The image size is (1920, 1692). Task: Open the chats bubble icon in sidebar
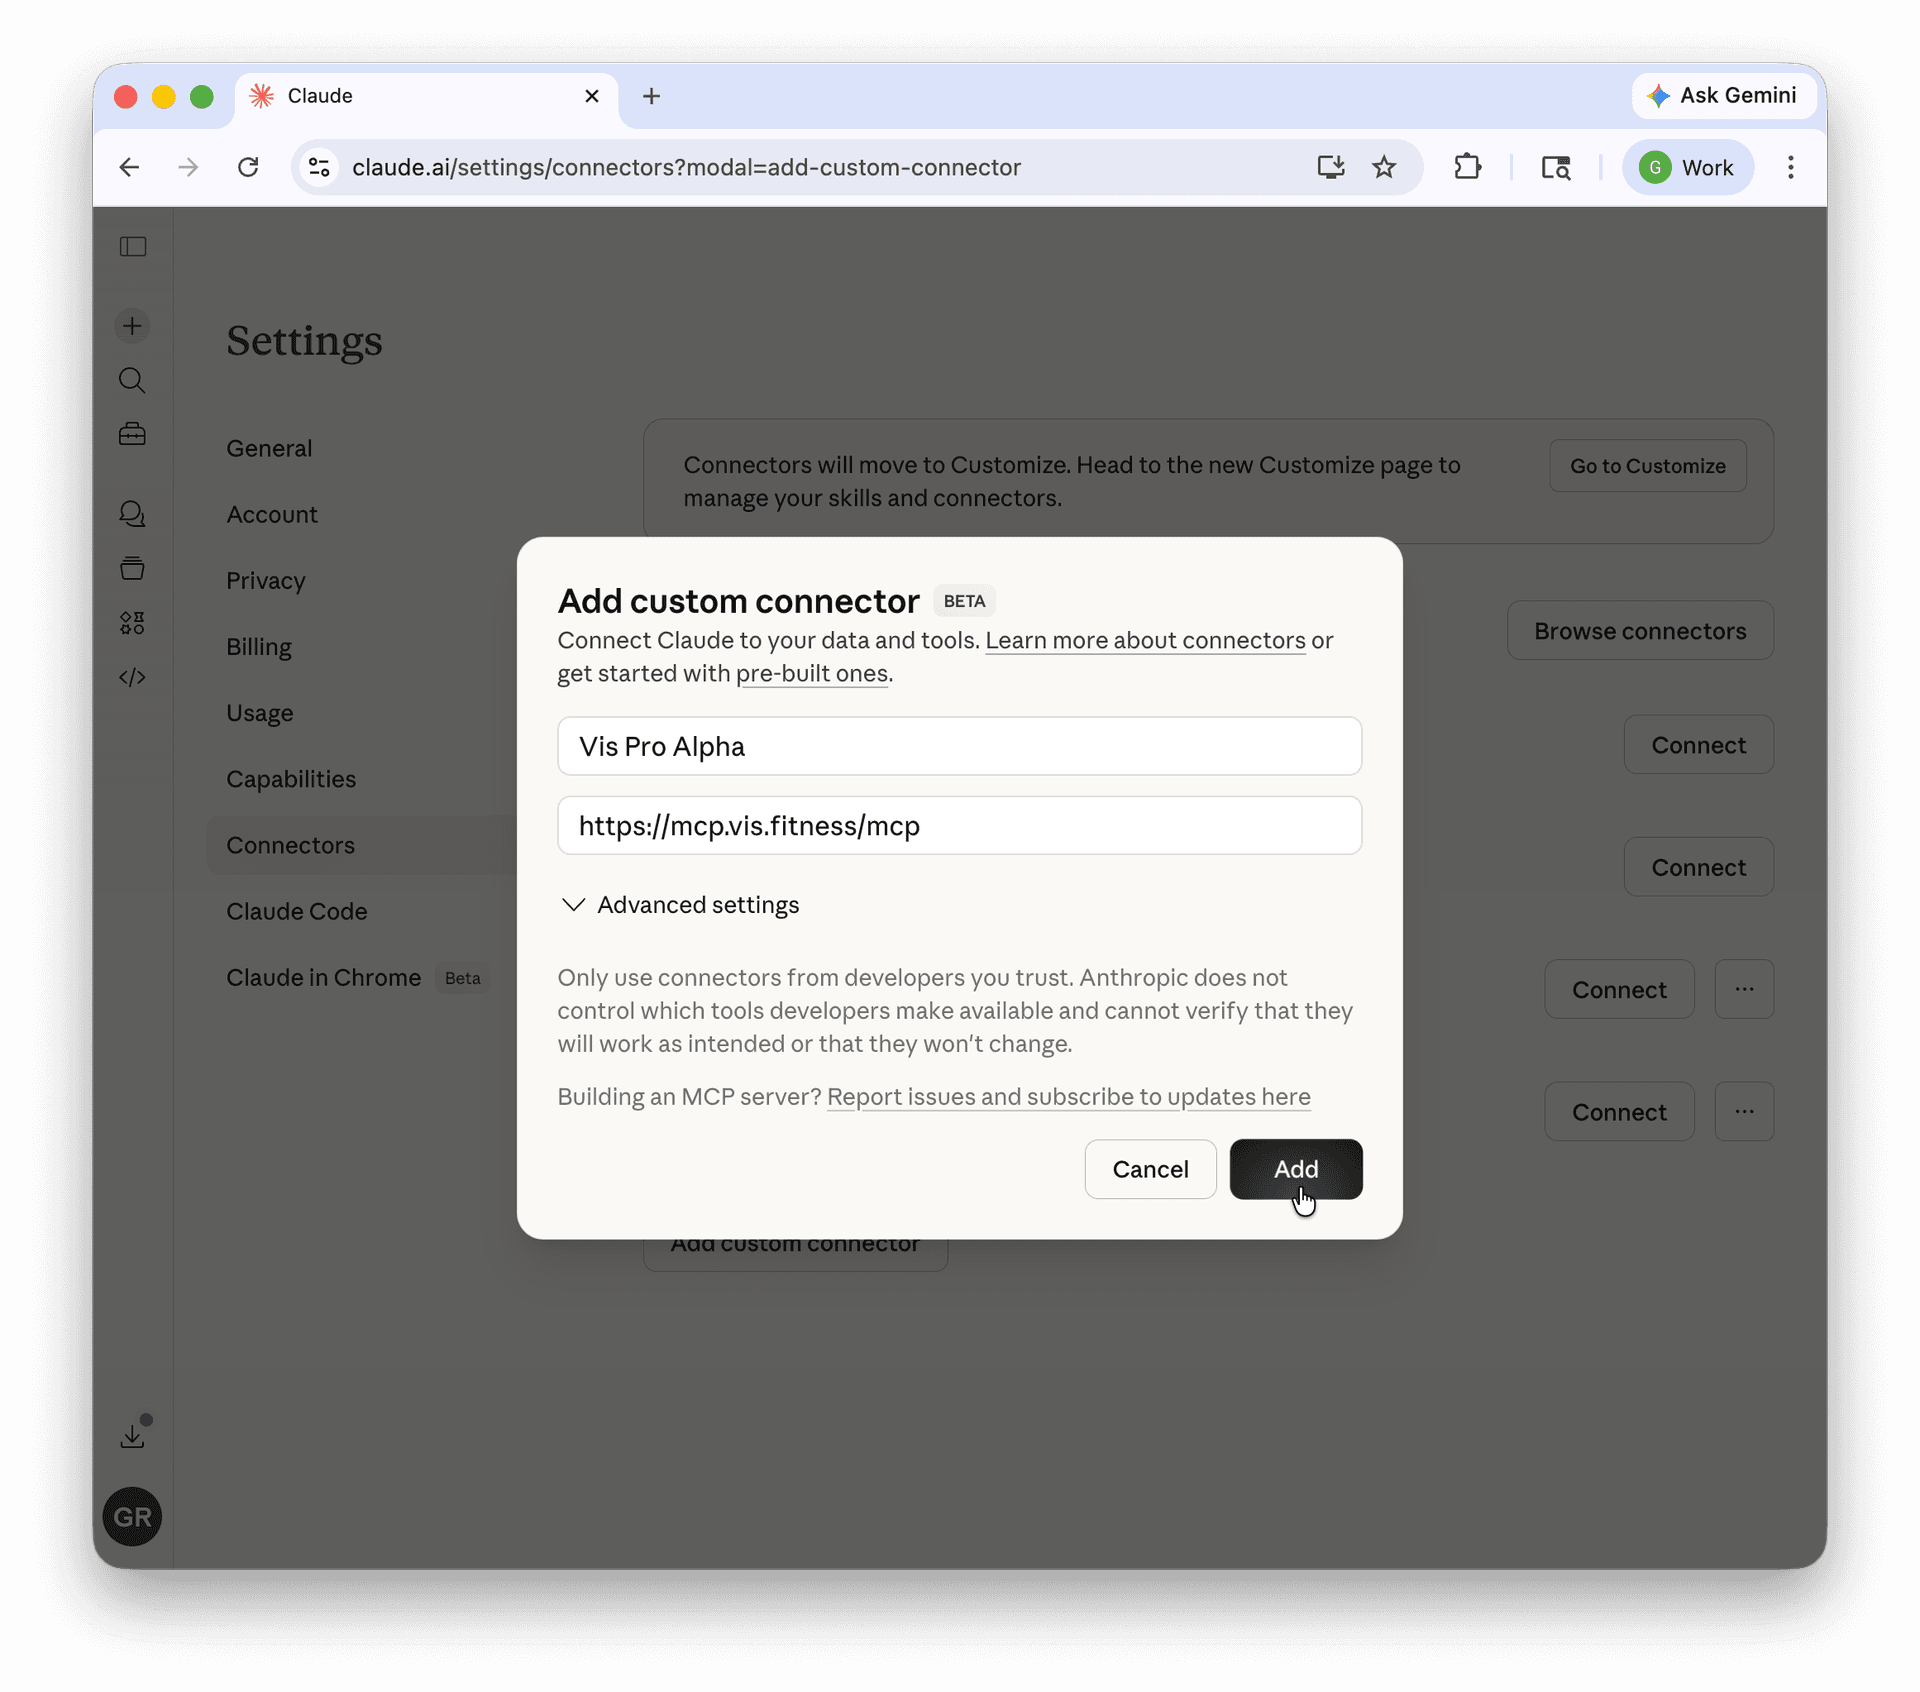coord(132,514)
